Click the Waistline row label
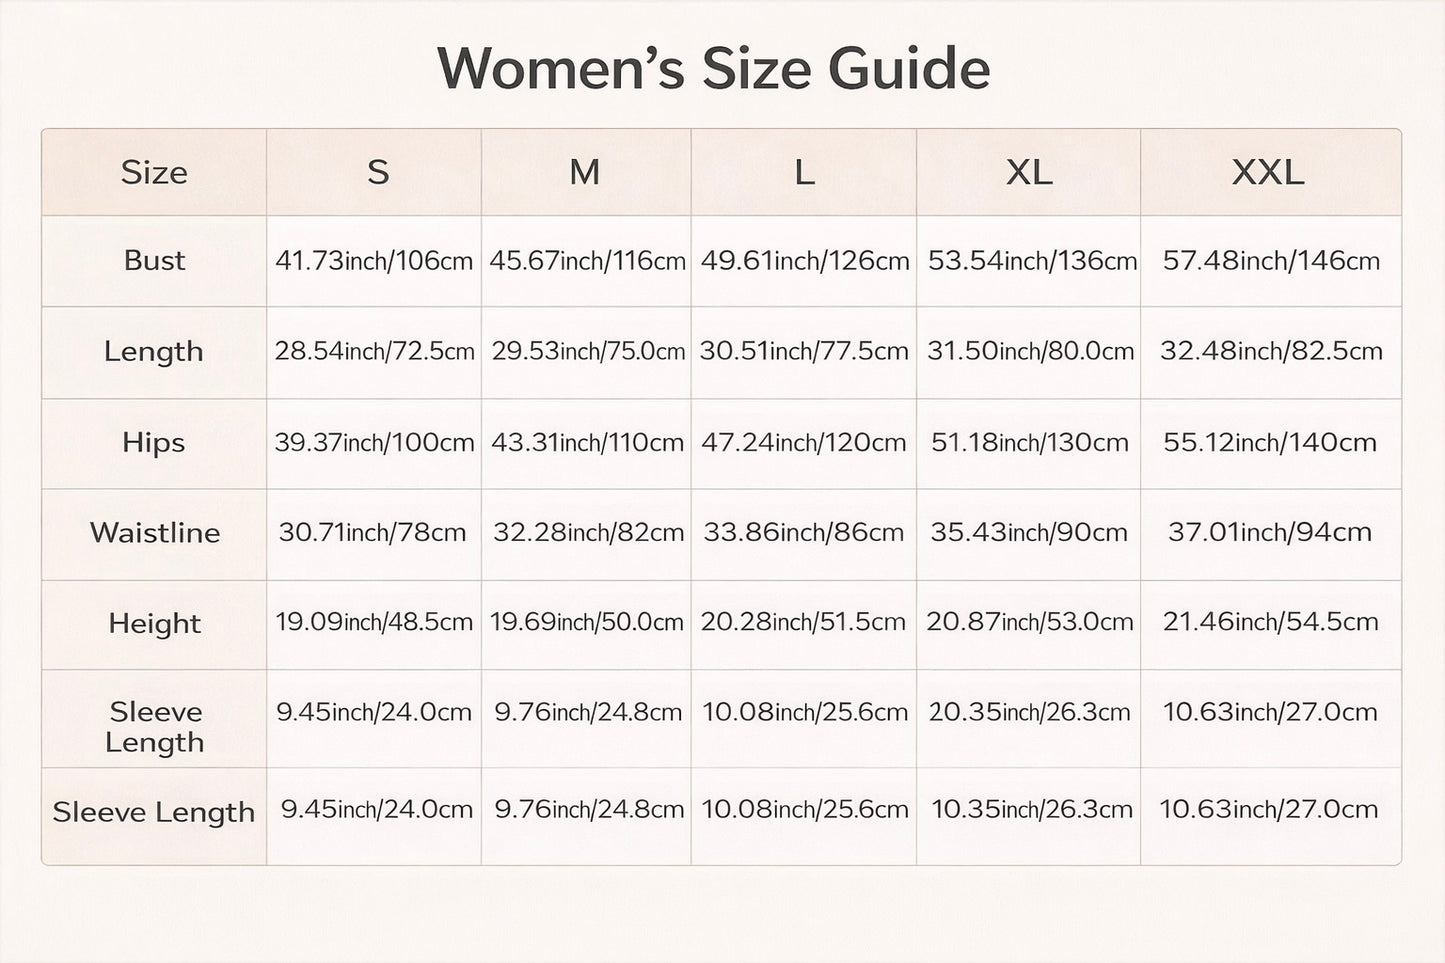The height and width of the screenshot is (963, 1445). pos(154,532)
